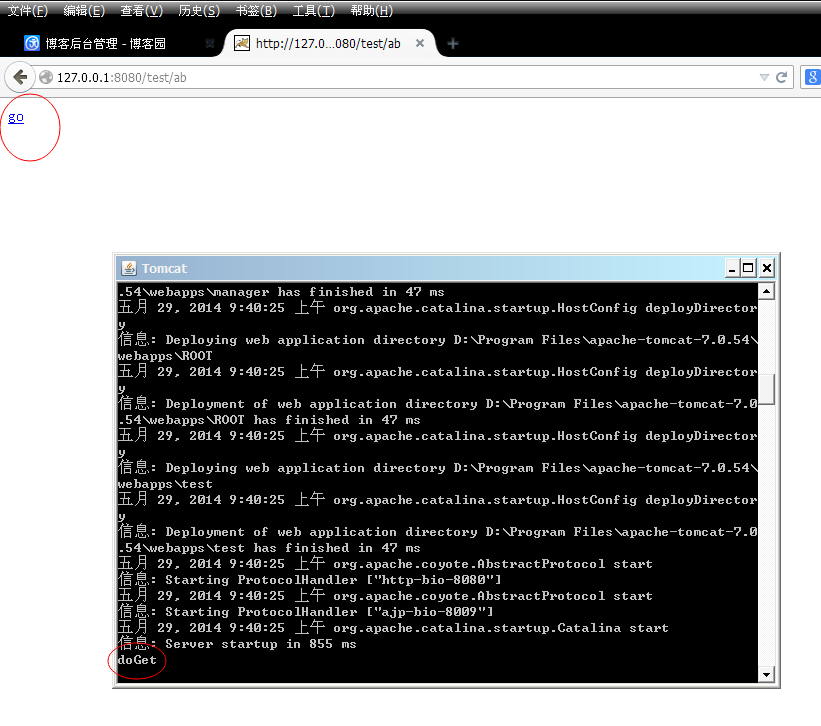821x726 pixels.
Task: Click the Google search engine icon
Action: coord(812,77)
